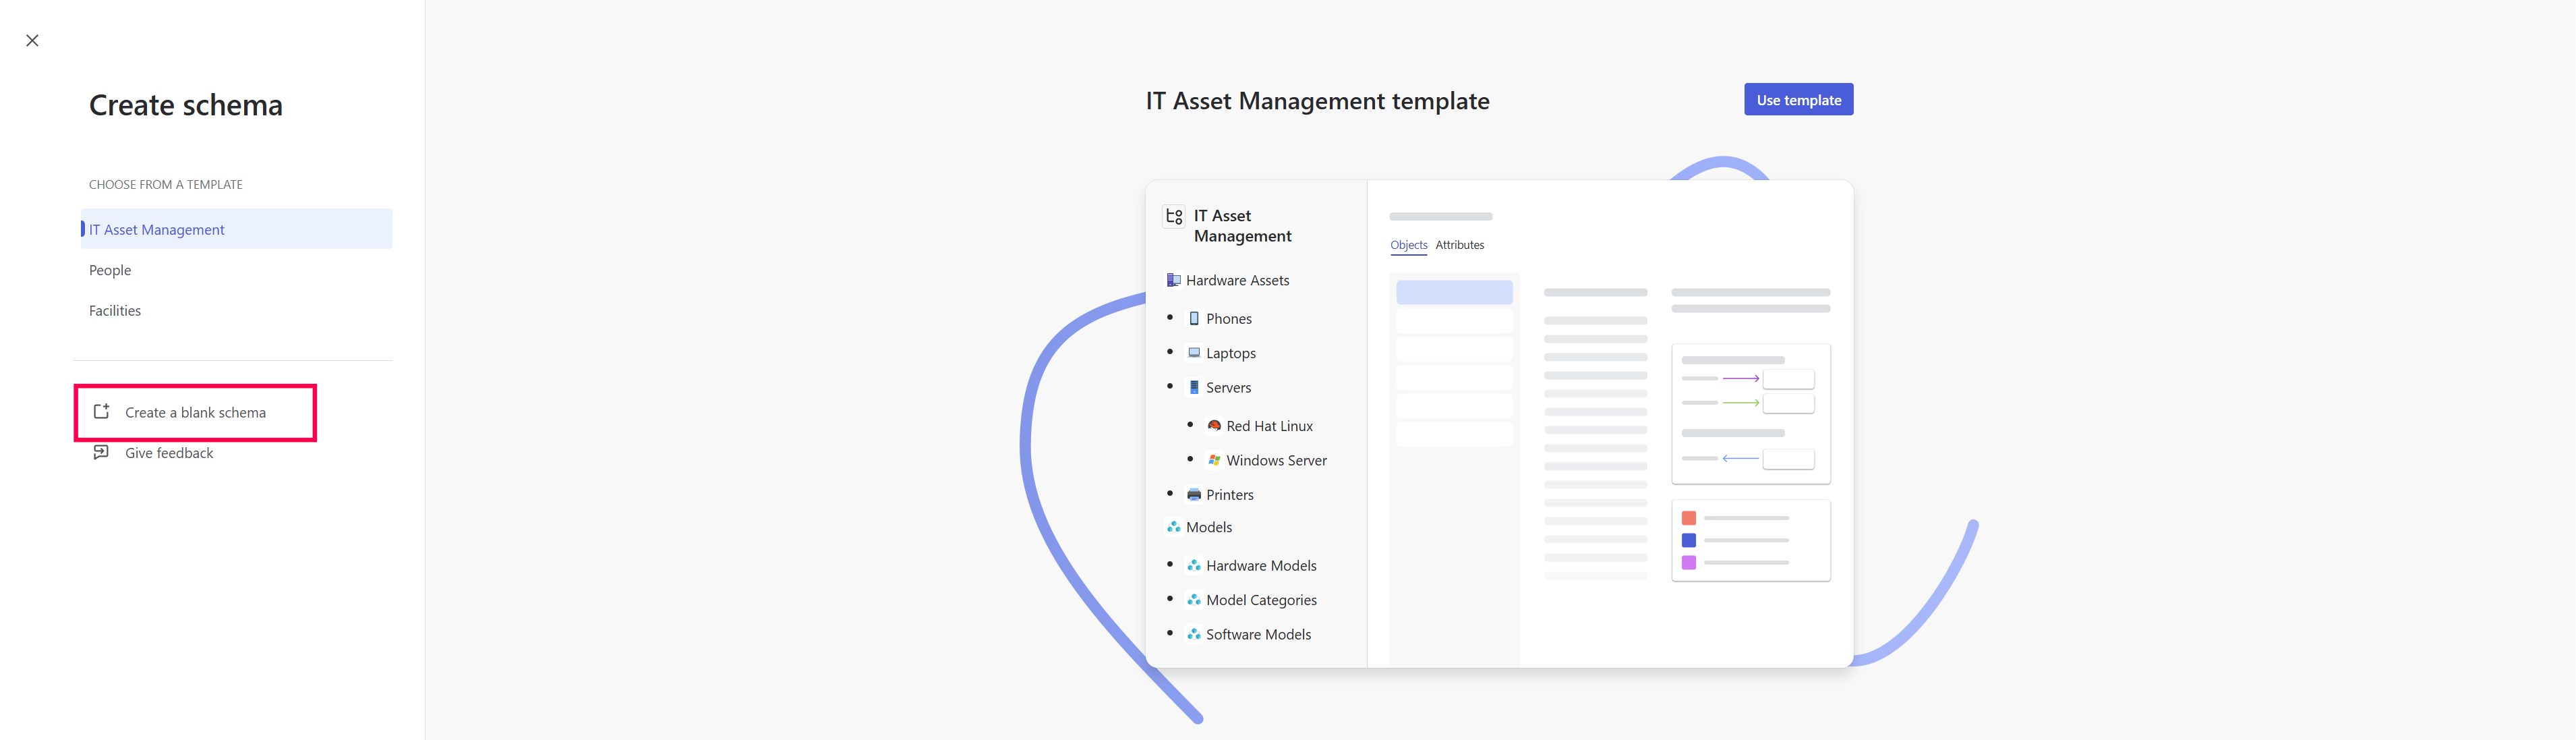The height and width of the screenshot is (740, 2576).
Task: Select the People template
Action: [x=110, y=270]
